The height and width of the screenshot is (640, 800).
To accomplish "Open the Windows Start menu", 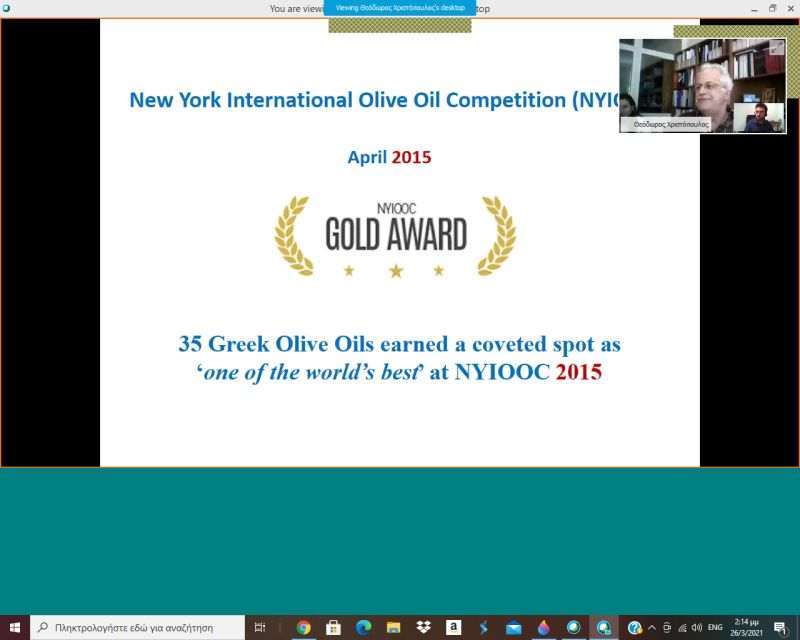I will 15,627.
